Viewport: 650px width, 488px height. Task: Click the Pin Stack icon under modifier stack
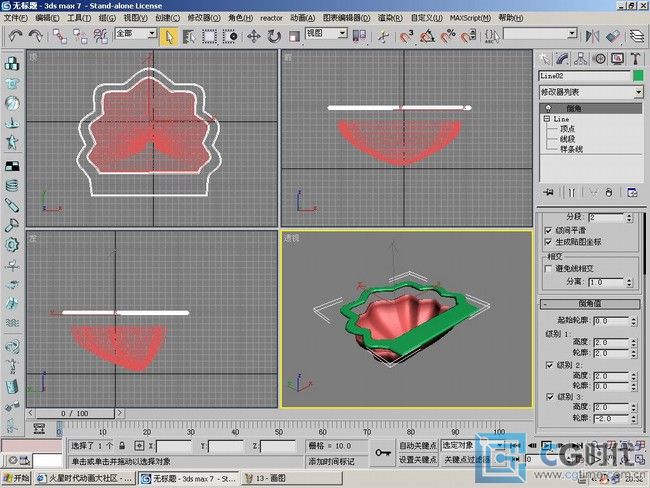pos(549,192)
